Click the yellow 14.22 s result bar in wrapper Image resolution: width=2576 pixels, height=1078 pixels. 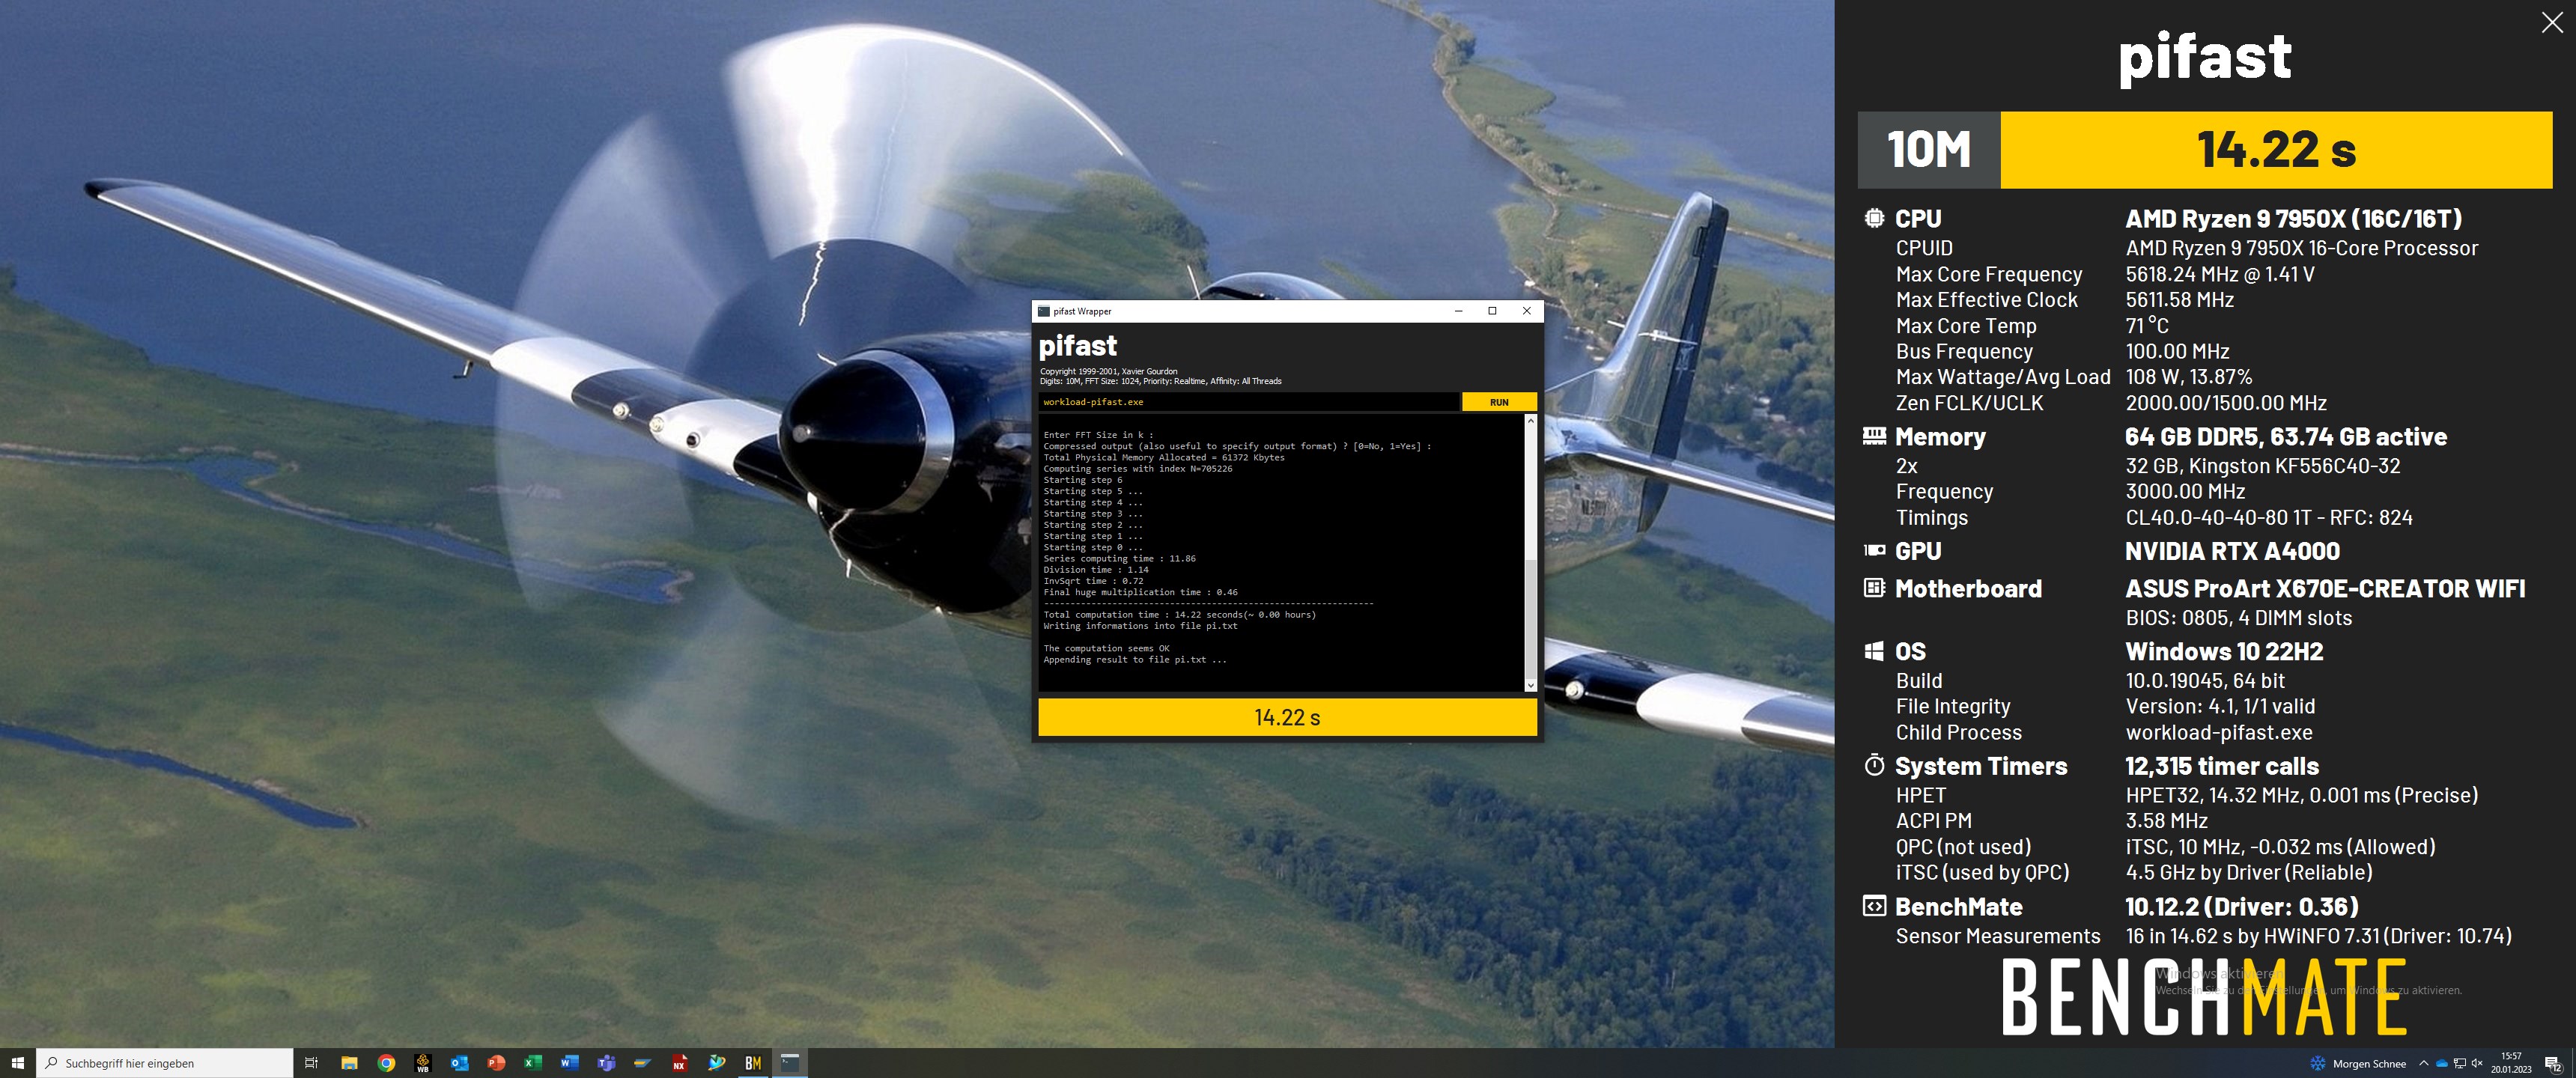(x=1287, y=717)
